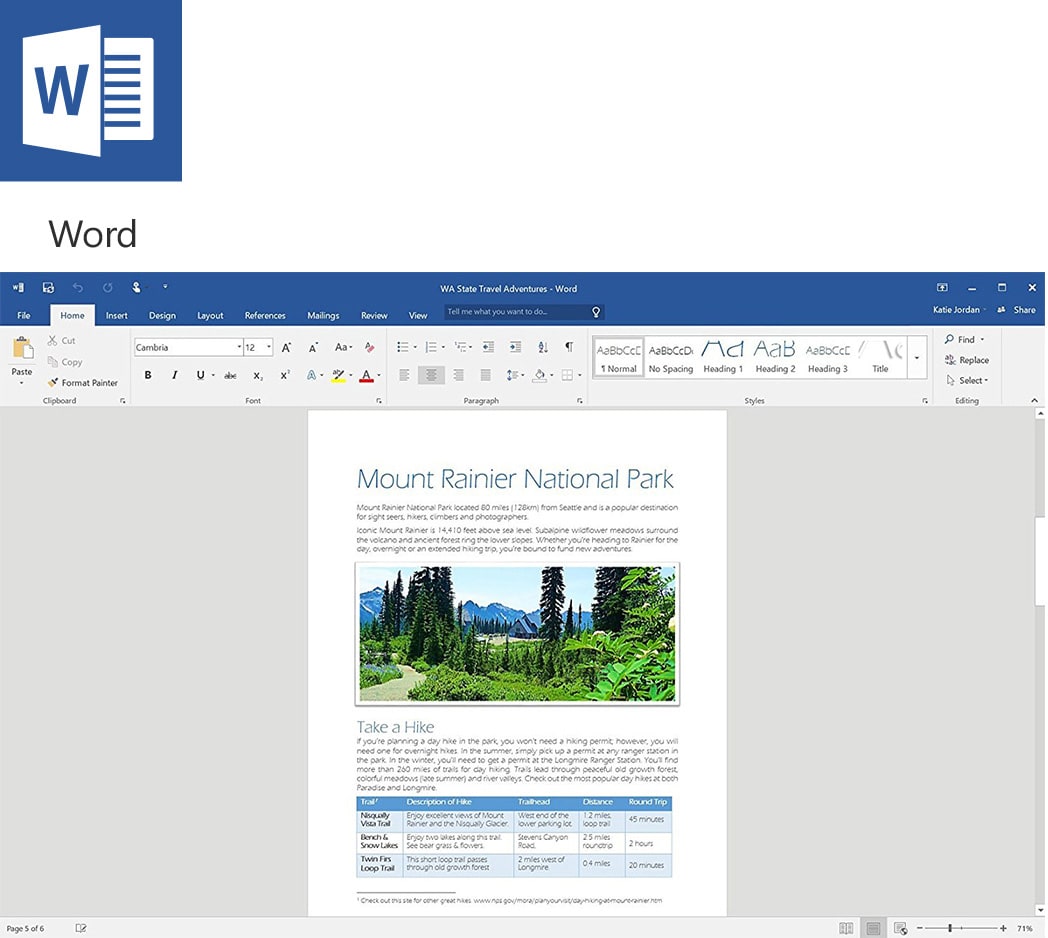Undo the last action
This screenshot has height=938, width=1048.
click(78, 287)
